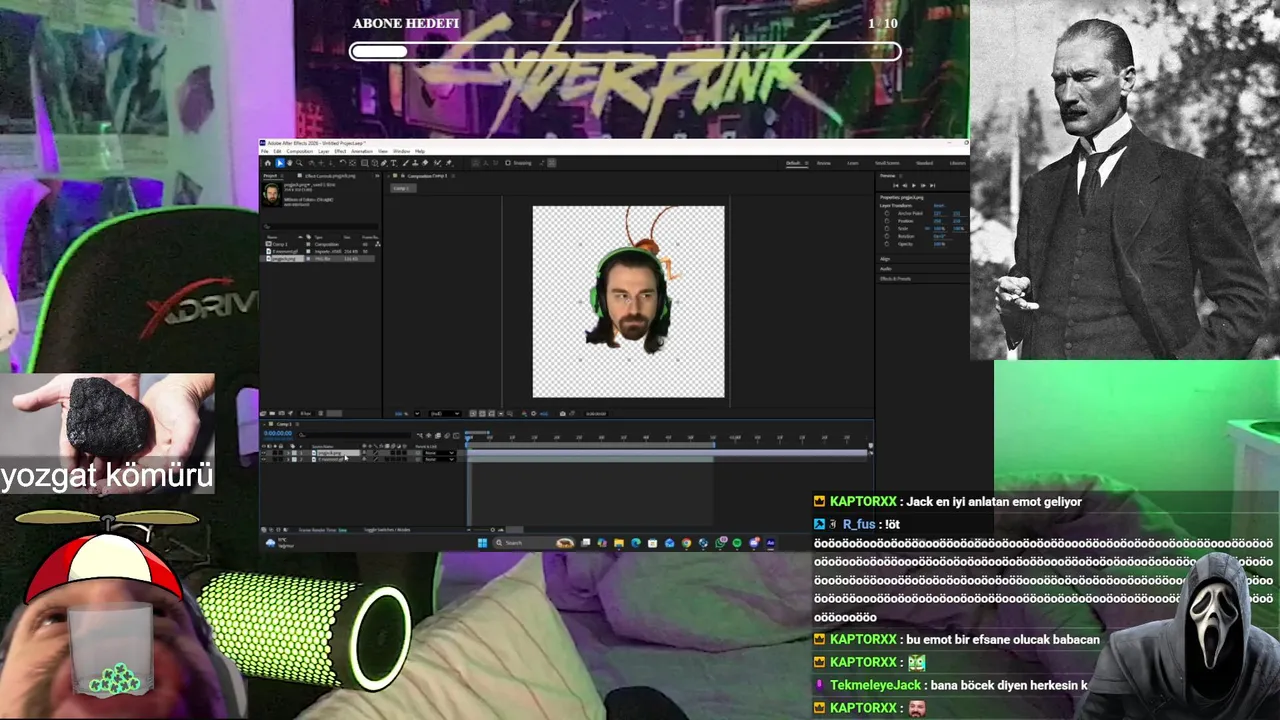1280x720 pixels.
Task: Toggle the Anchor Point stopwatch
Action: point(887,214)
